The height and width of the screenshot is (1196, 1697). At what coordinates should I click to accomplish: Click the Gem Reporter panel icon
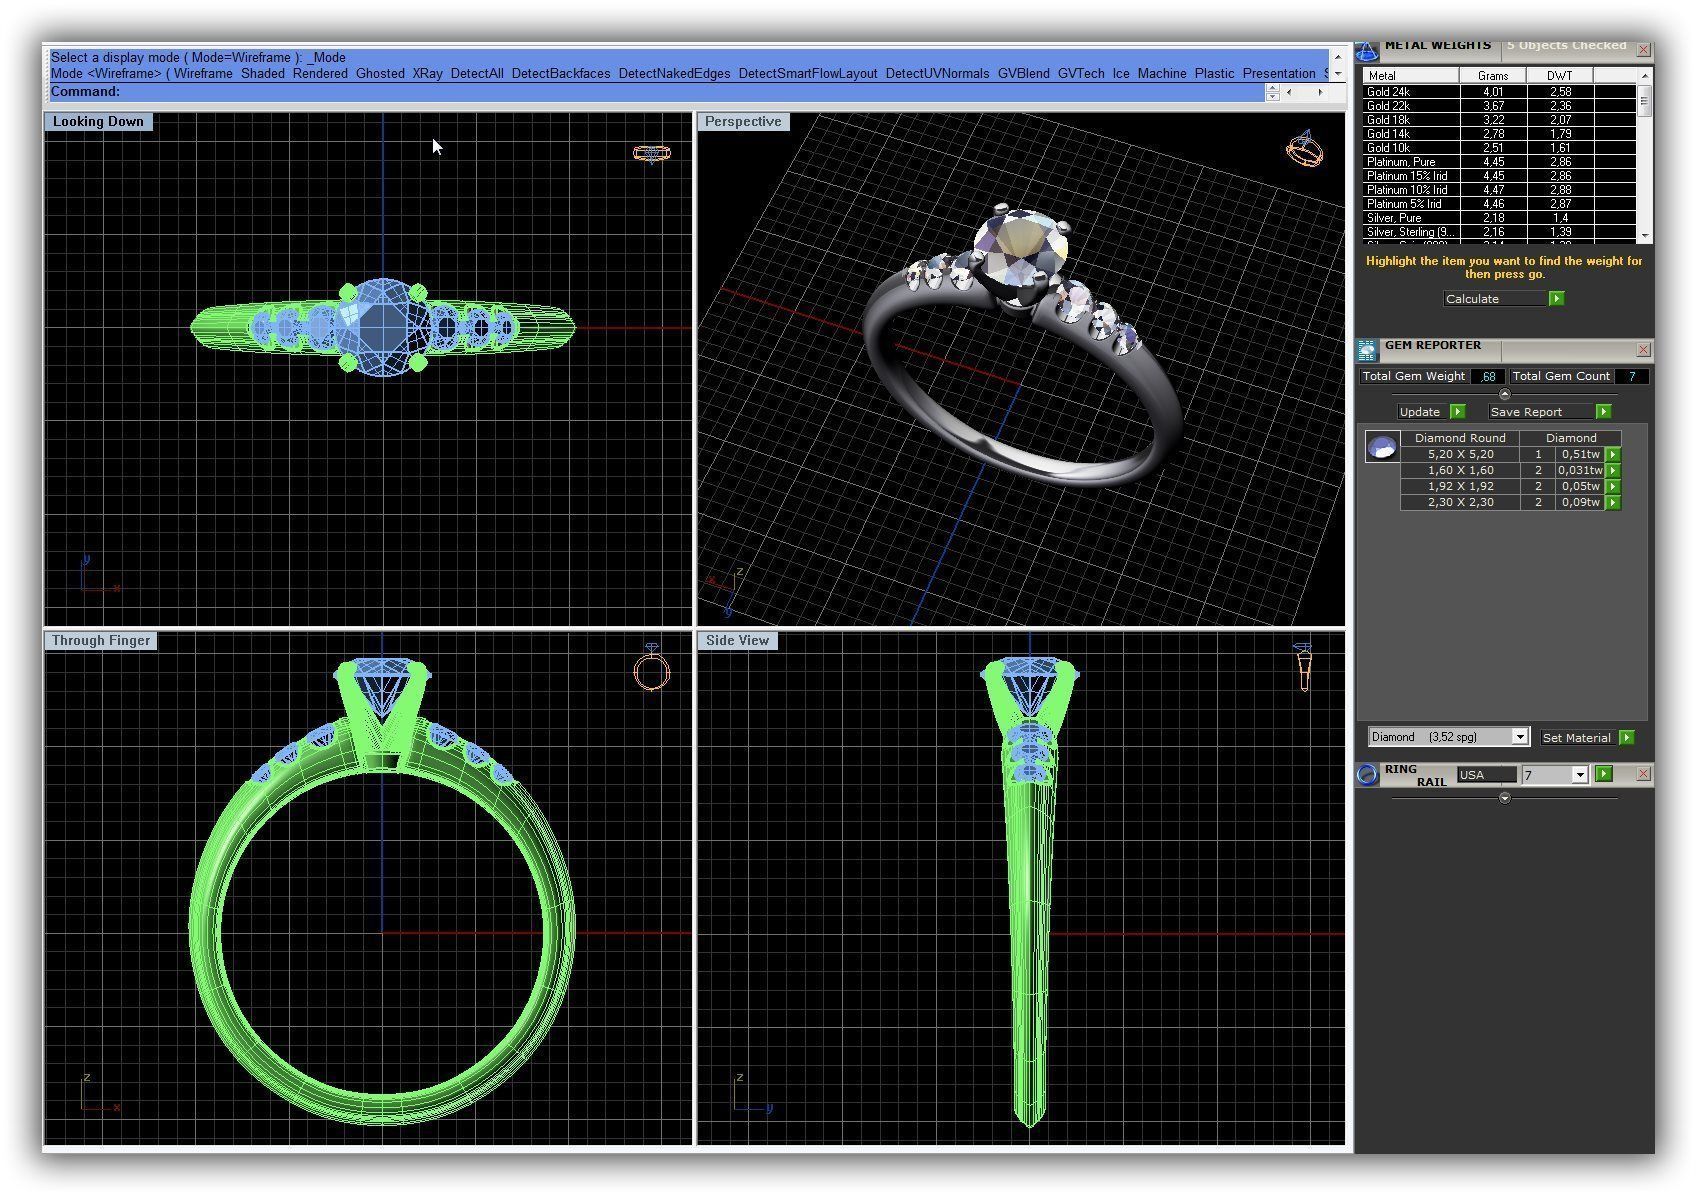(x=1367, y=350)
